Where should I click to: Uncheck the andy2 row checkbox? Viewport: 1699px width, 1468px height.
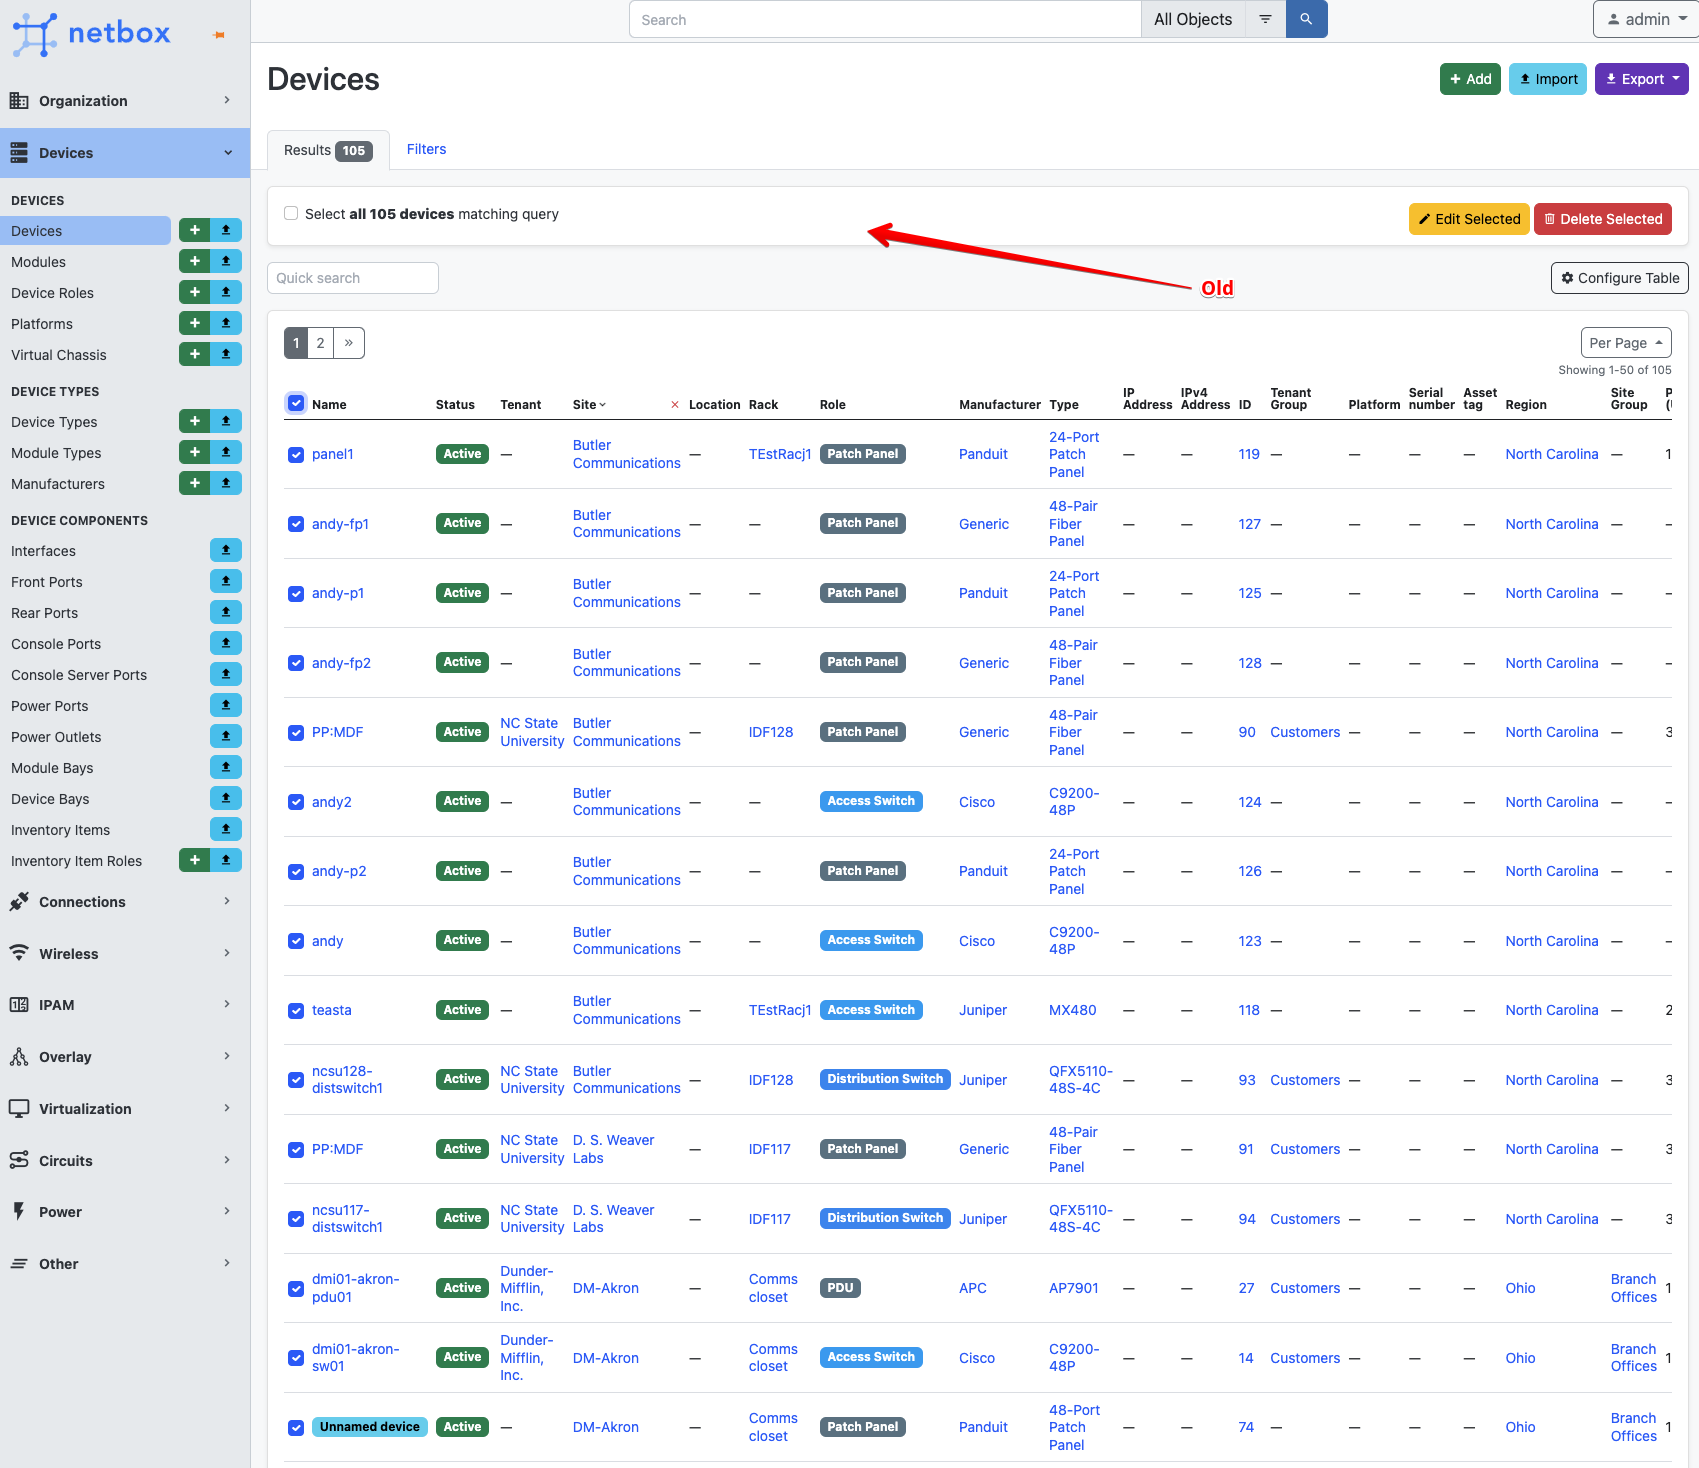296,802
